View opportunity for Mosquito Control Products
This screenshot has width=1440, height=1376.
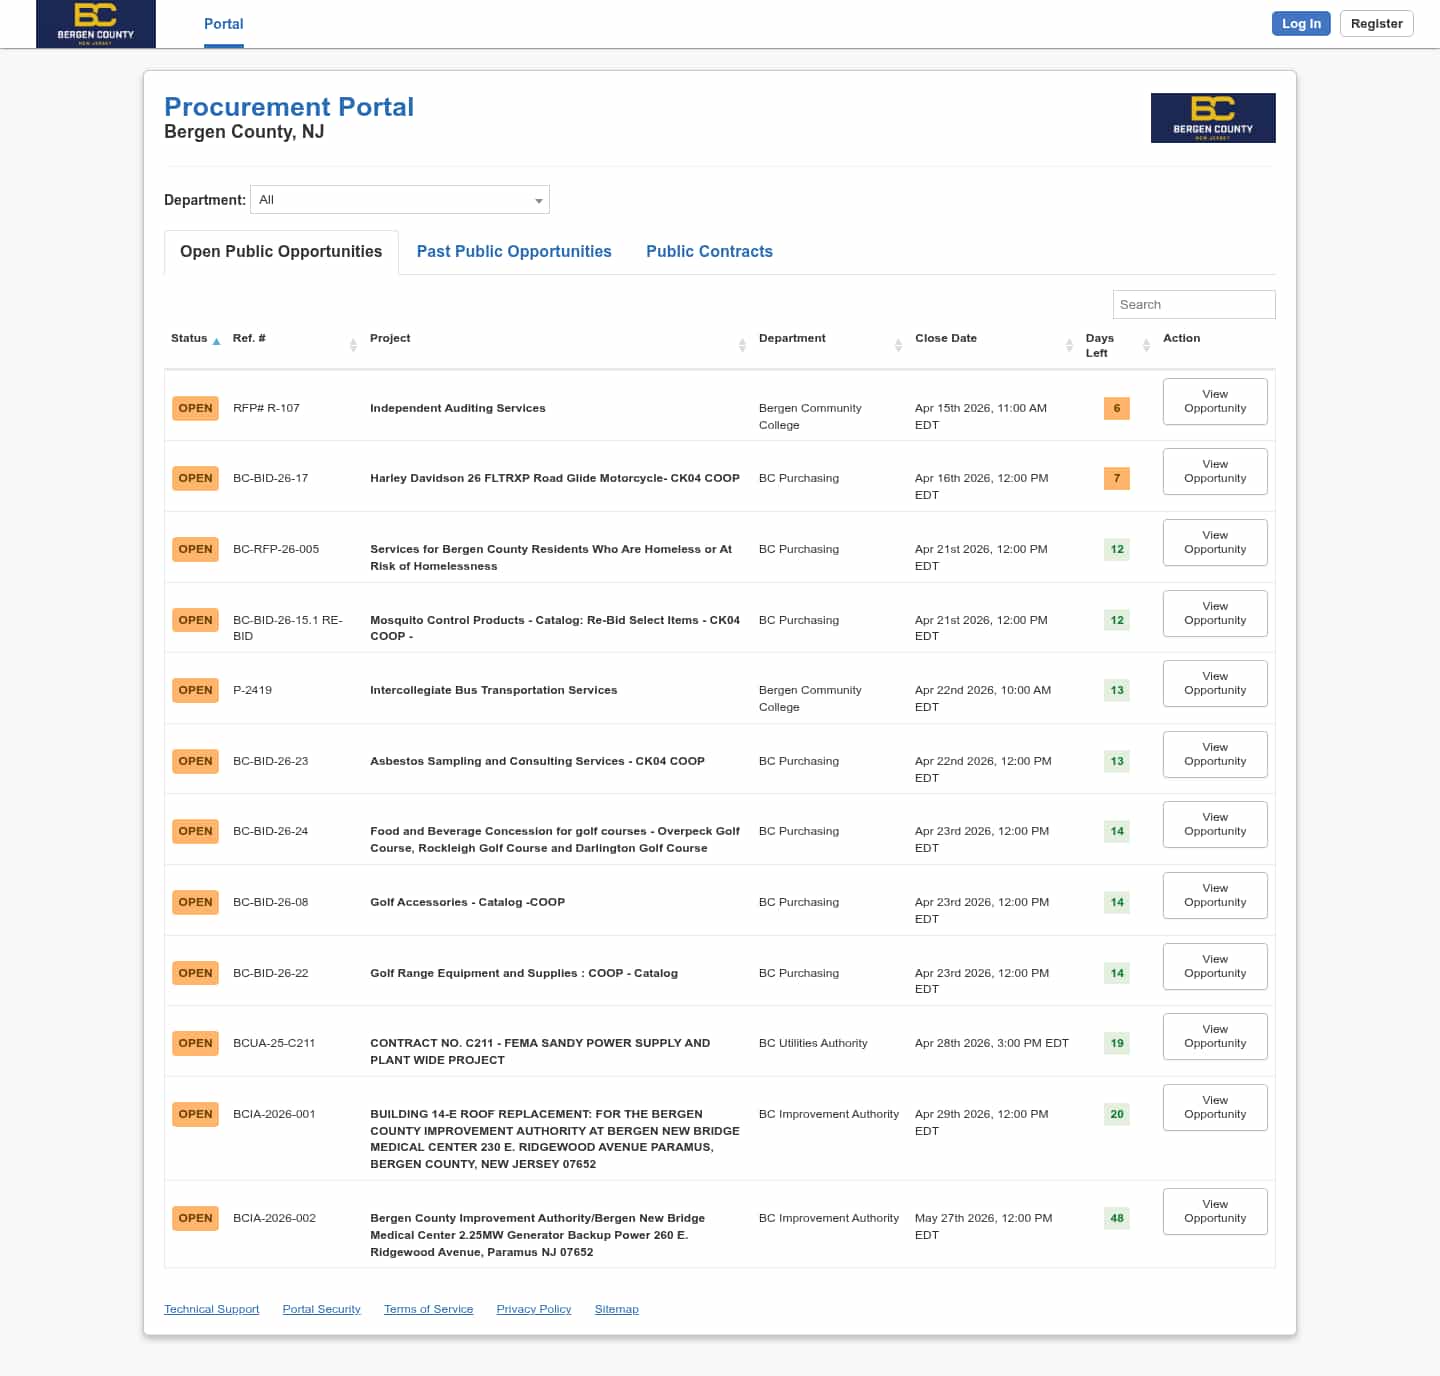[x=1215, y=614]
